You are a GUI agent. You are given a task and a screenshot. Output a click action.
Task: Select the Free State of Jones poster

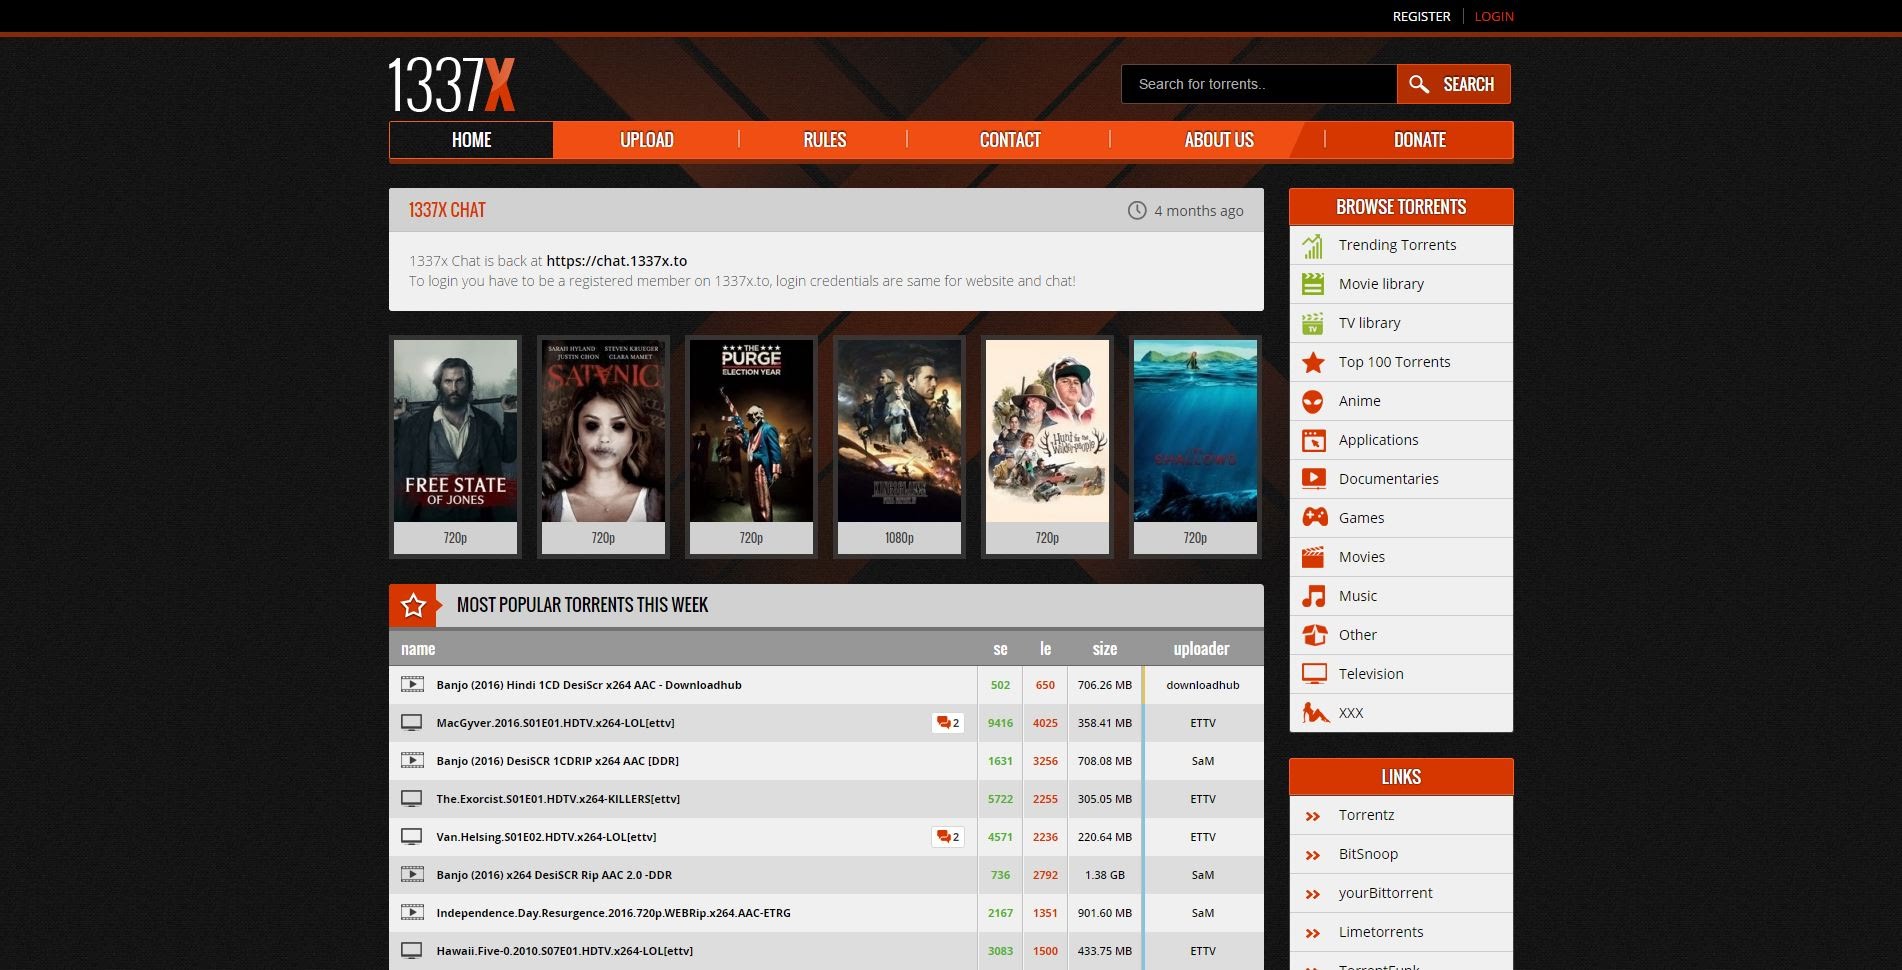[x=455, y=431]
